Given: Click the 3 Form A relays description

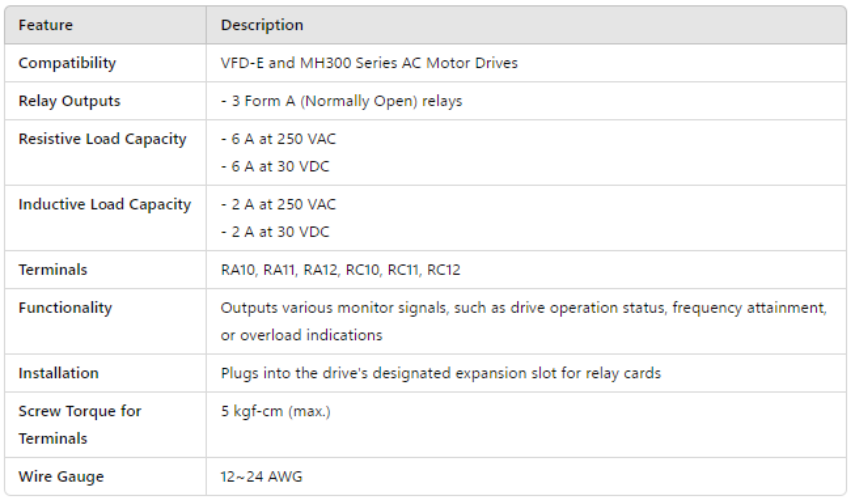Looking at the screenshot, I should pos(341,101).
